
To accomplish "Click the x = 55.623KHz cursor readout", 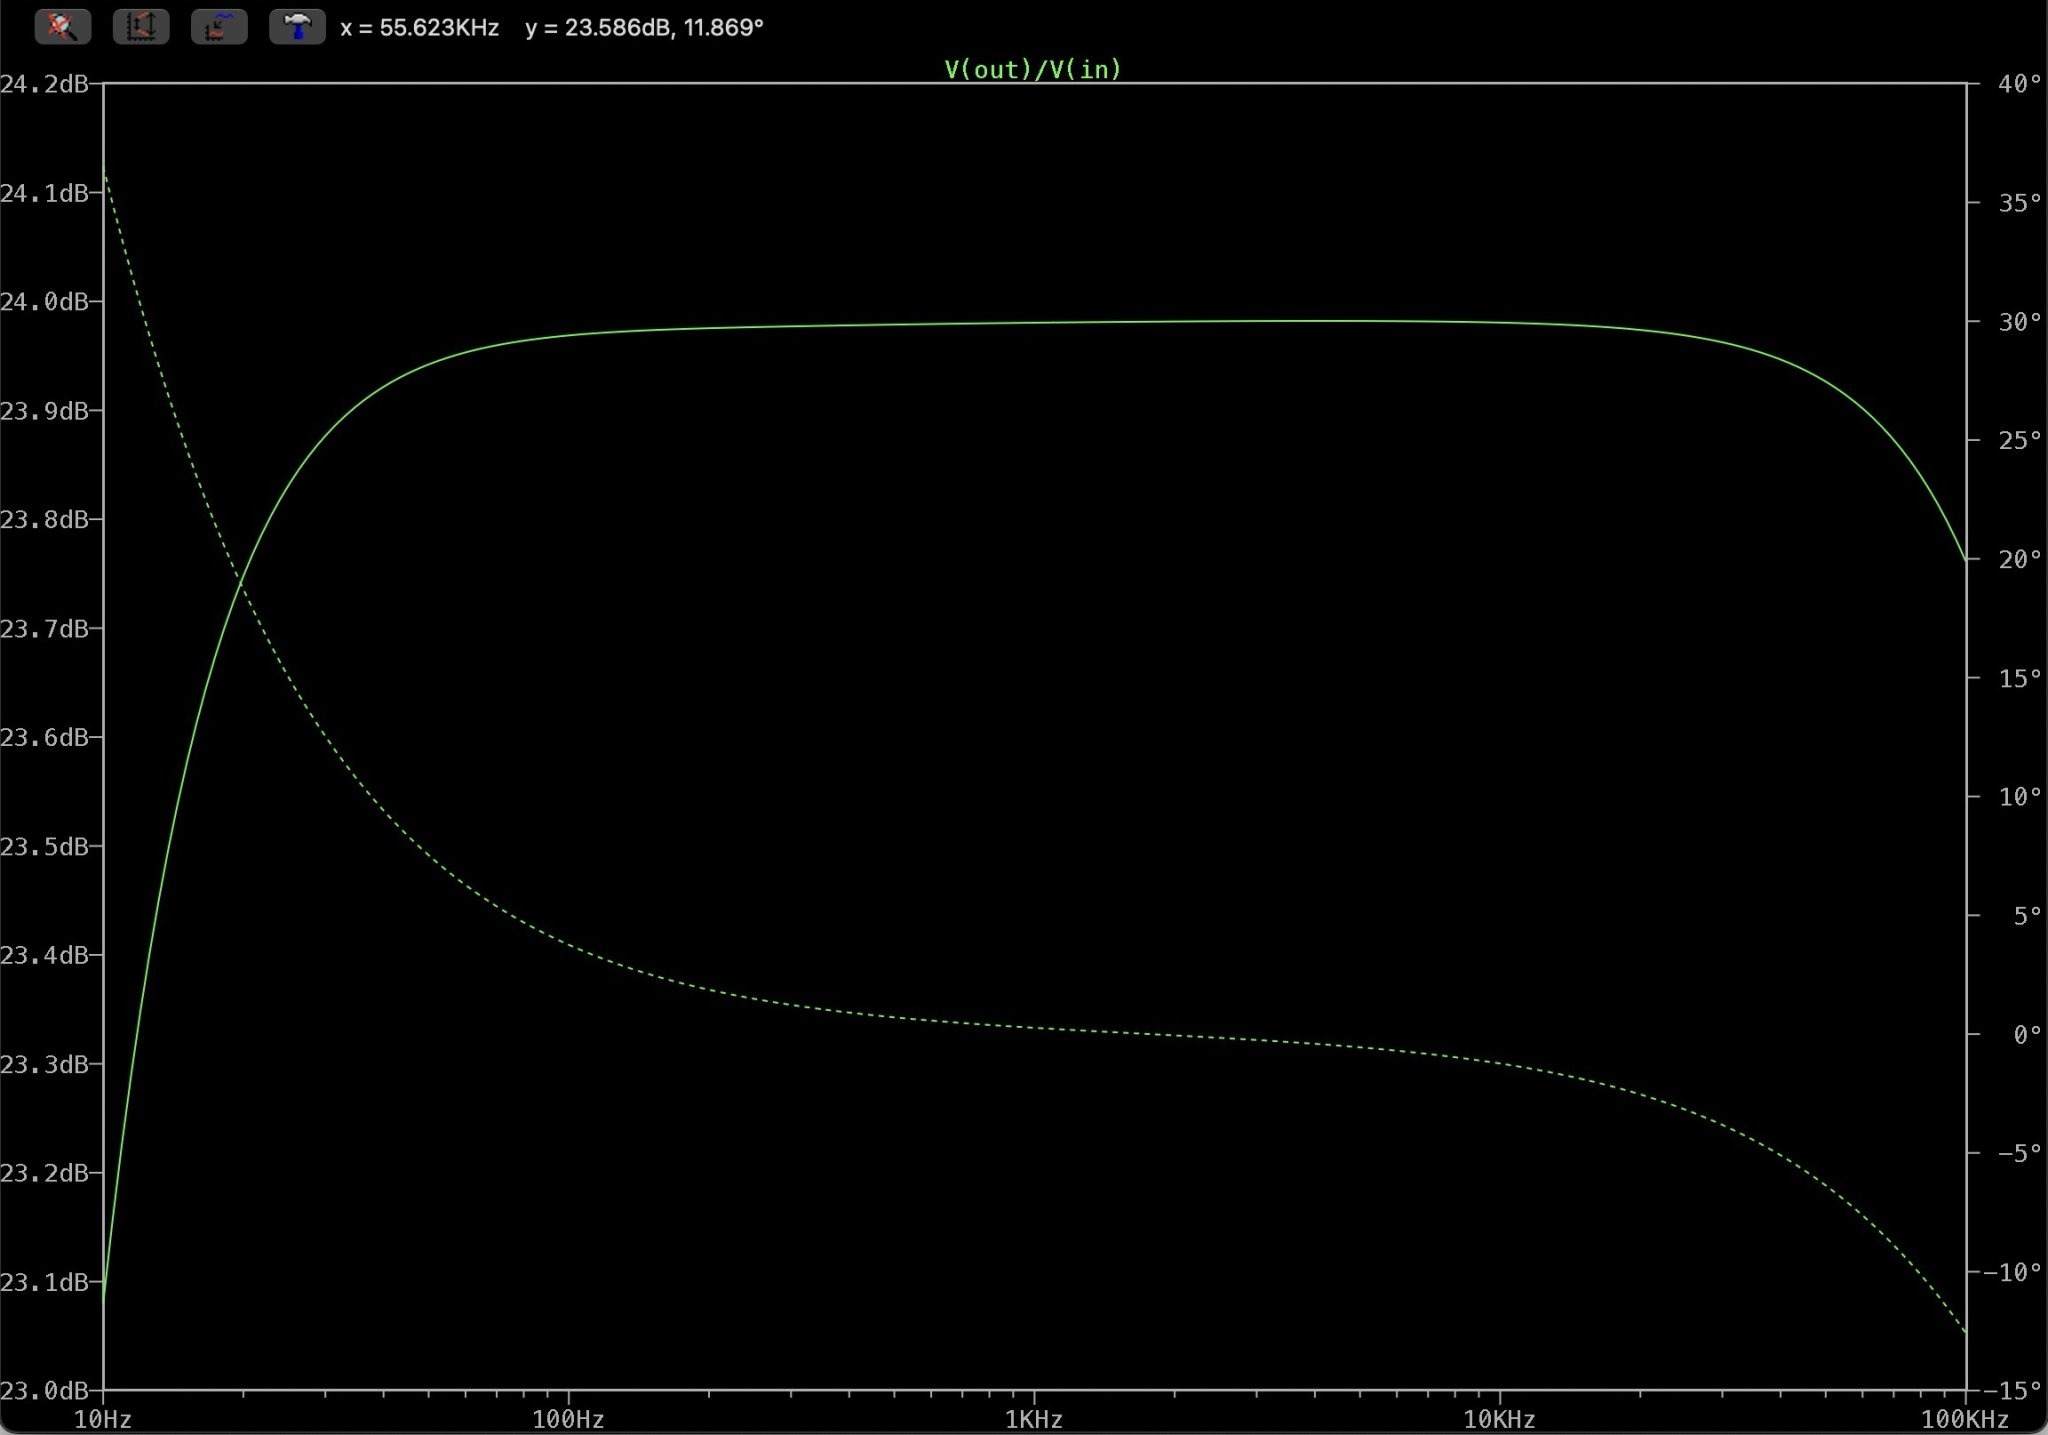I will coord(419,28).
